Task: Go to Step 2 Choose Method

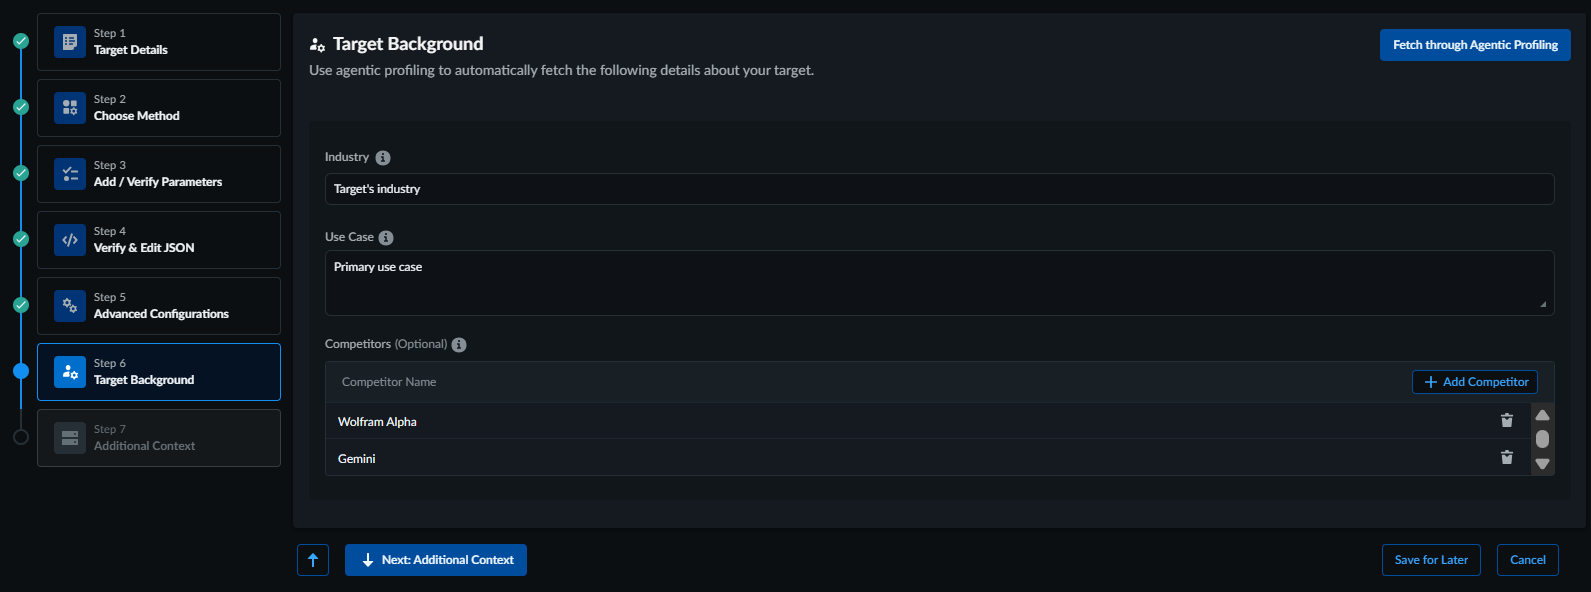Action: [159, 108]
